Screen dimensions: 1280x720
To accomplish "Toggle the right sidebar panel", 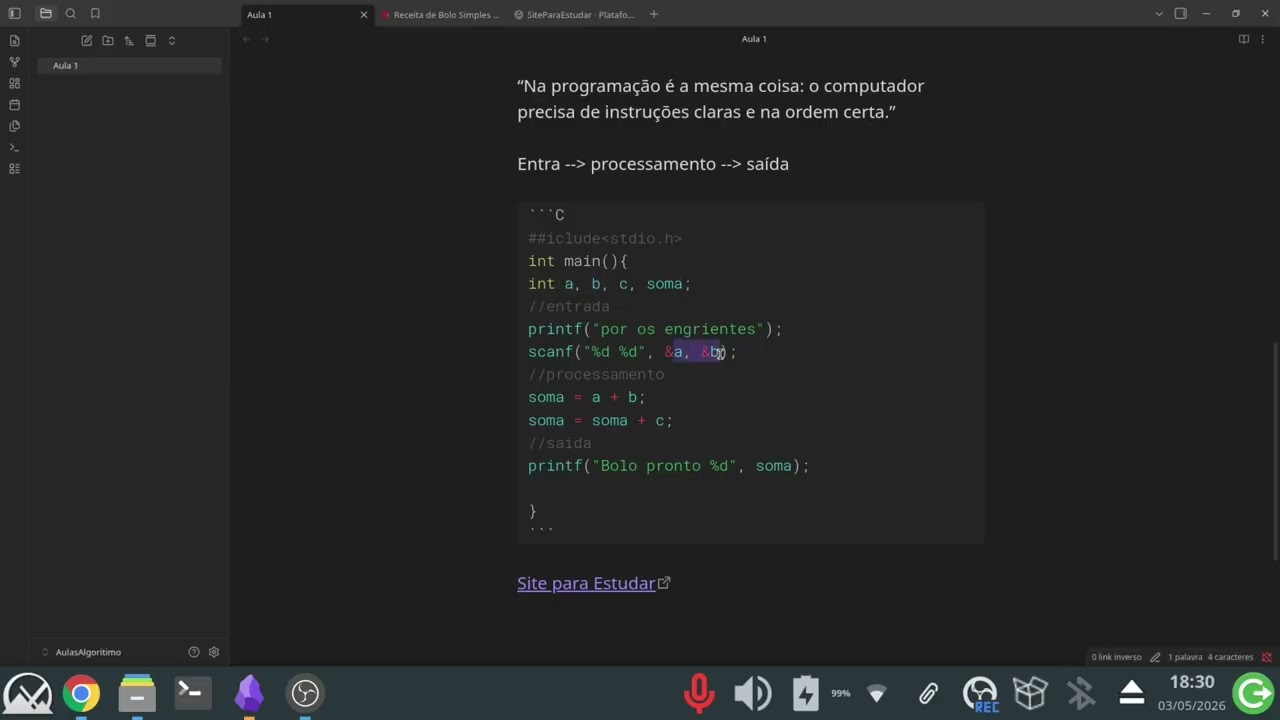I will (1181, 14).
